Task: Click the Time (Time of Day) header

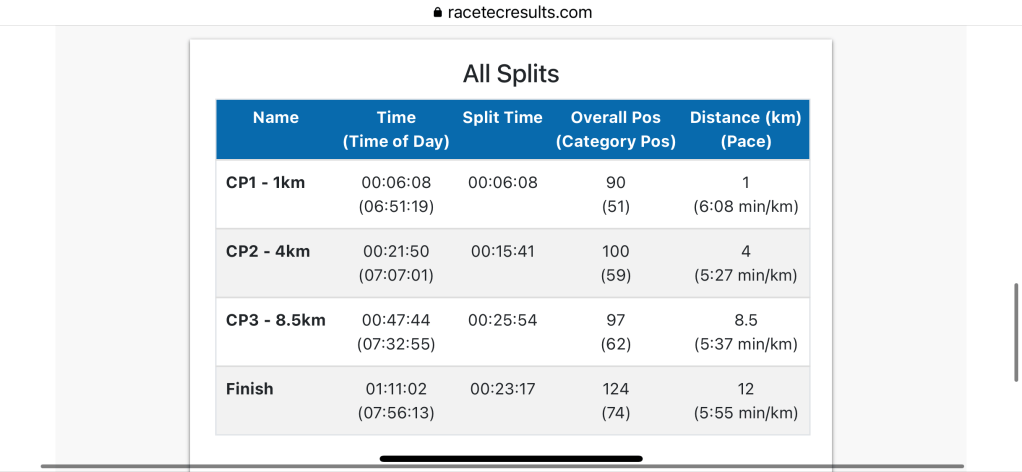Action: [x=396, y=130]
